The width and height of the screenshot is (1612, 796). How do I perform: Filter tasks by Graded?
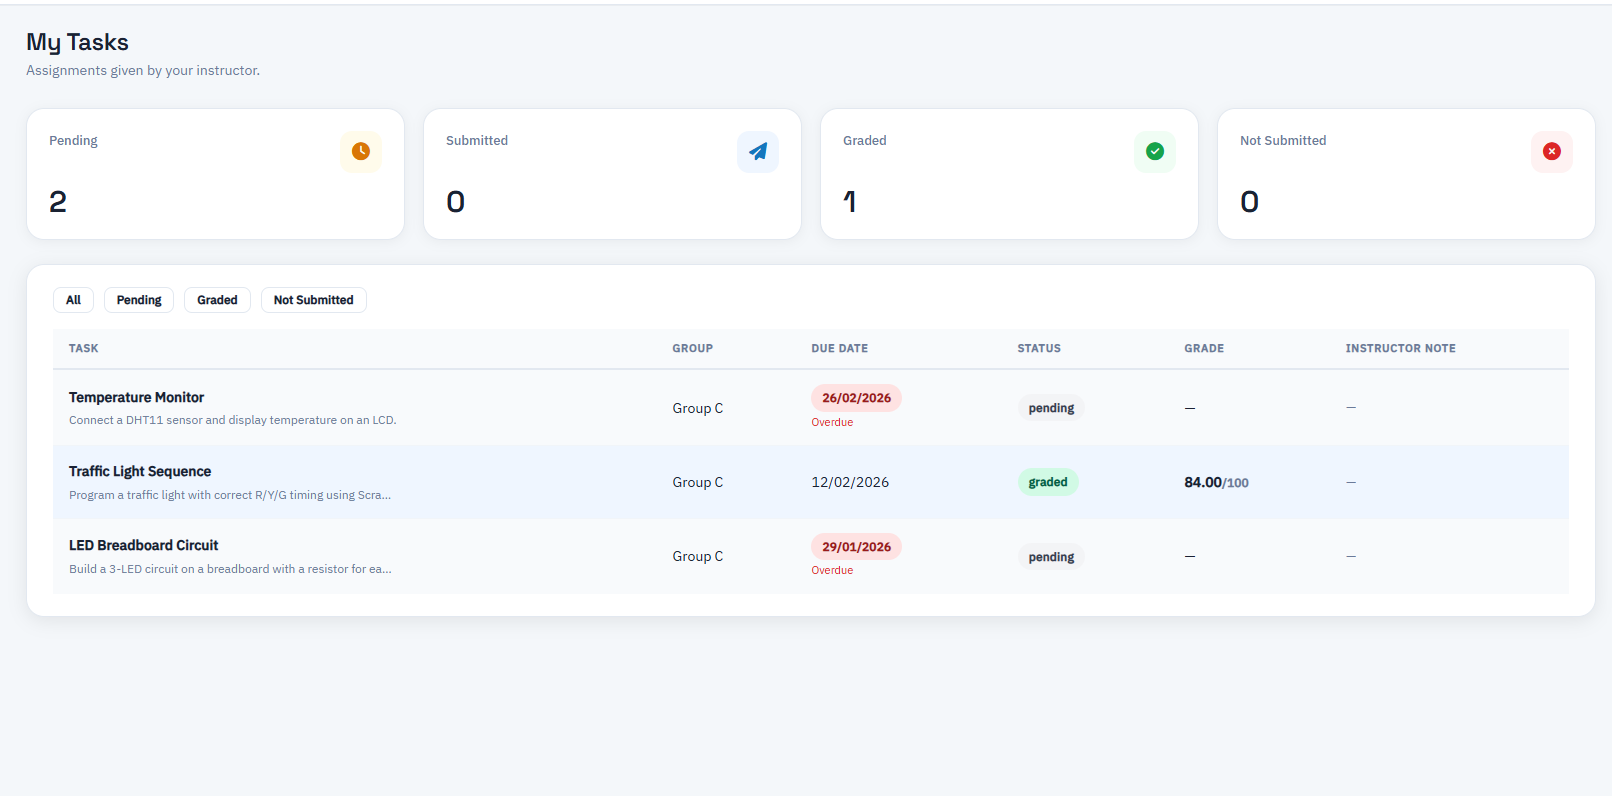click(217, 300)
